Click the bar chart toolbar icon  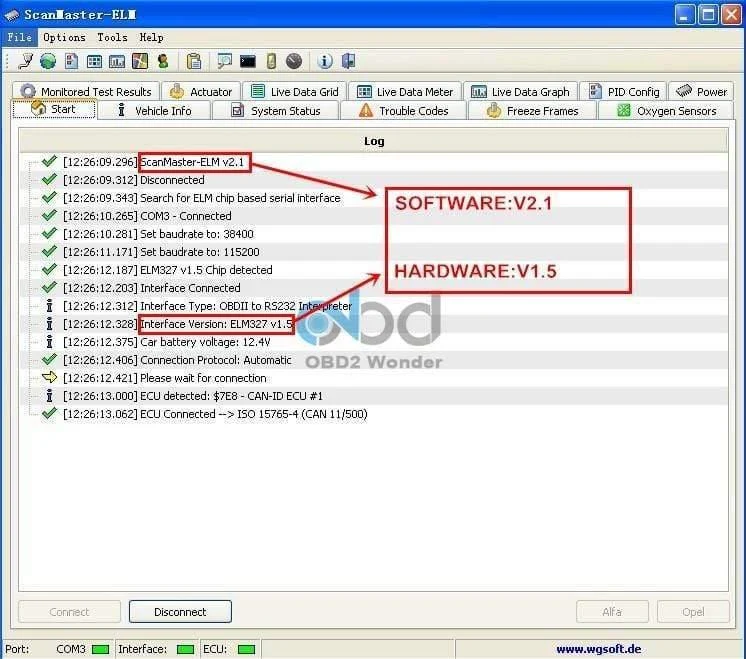117,61
